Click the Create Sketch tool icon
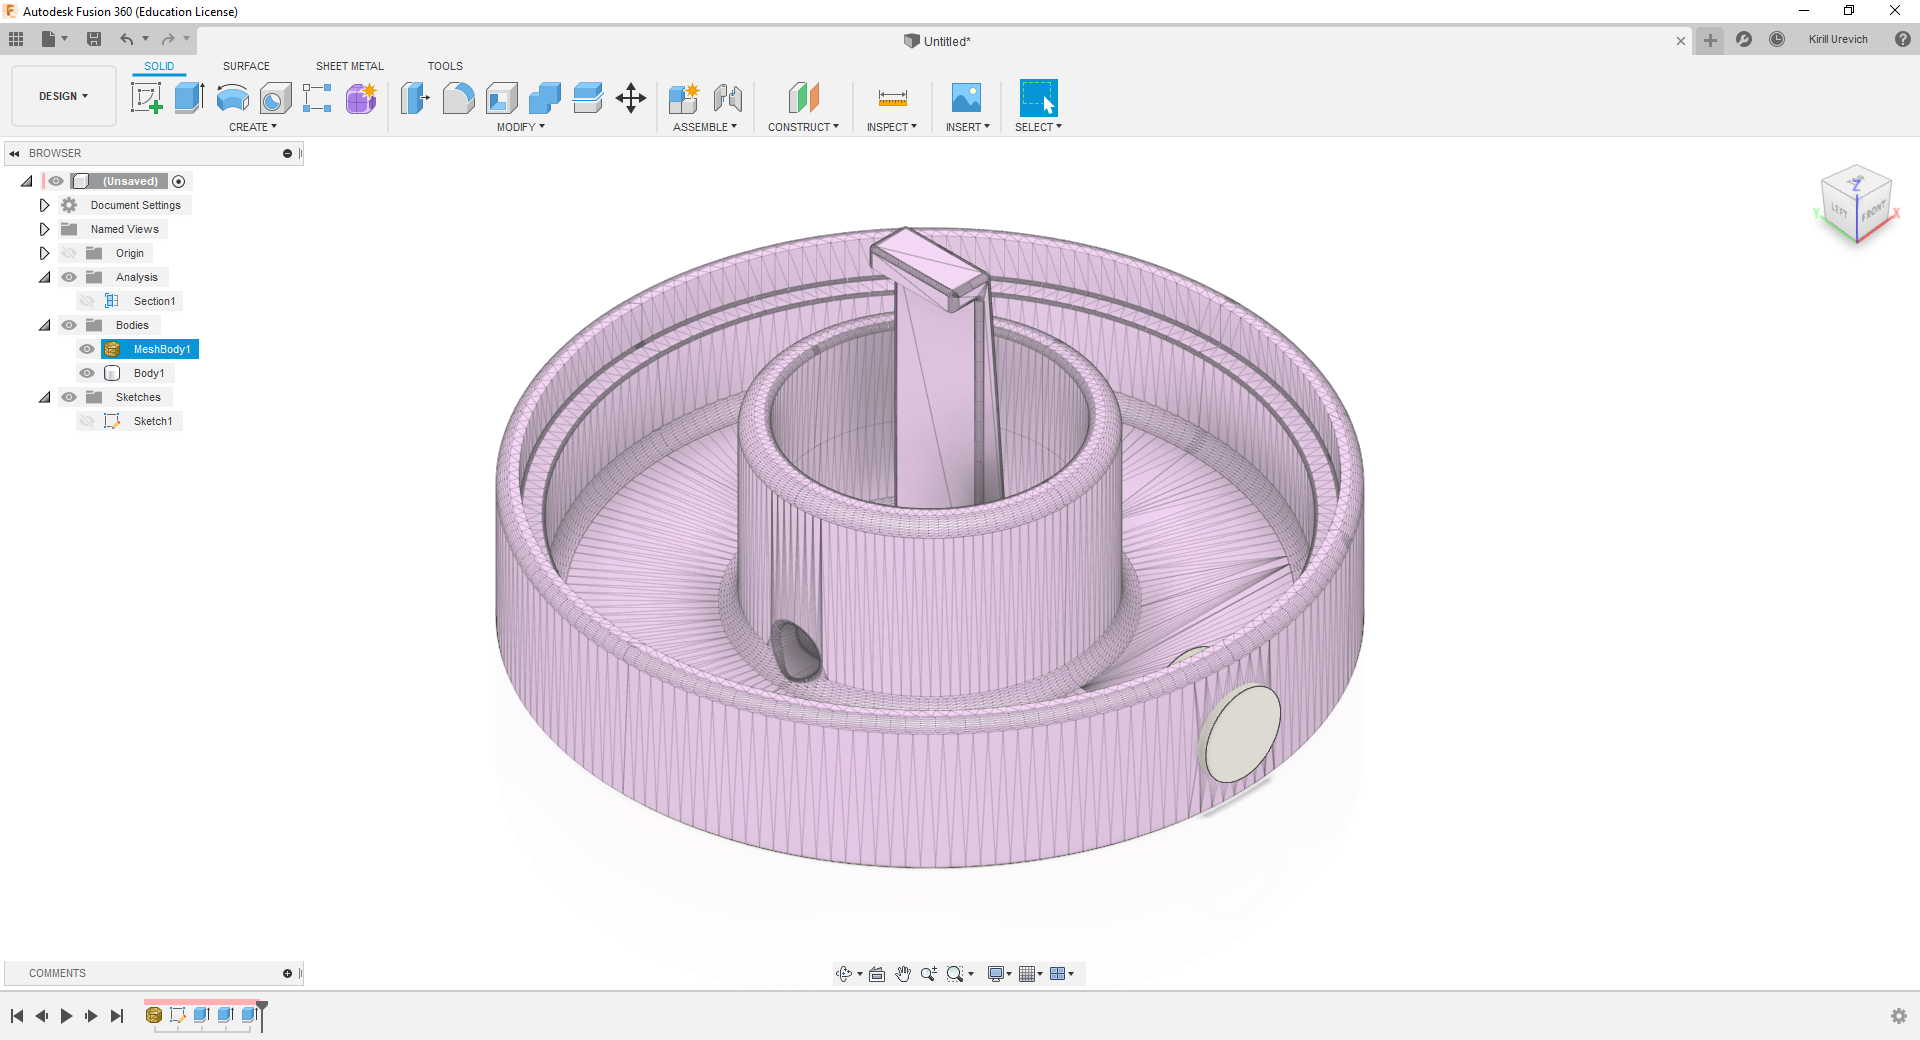Image resolution: width=1920 pixels, height=1040 pixels. [147, 98]
